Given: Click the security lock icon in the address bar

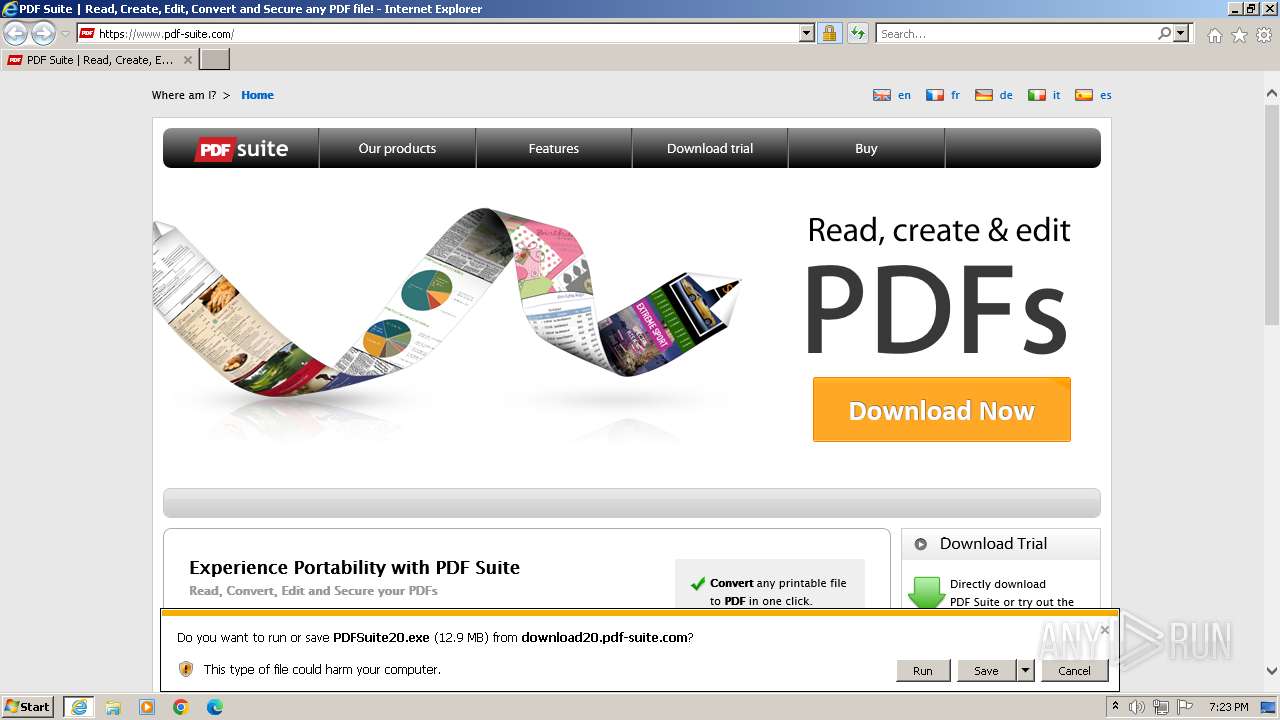Looking at the screenshot, I should 830,33.
